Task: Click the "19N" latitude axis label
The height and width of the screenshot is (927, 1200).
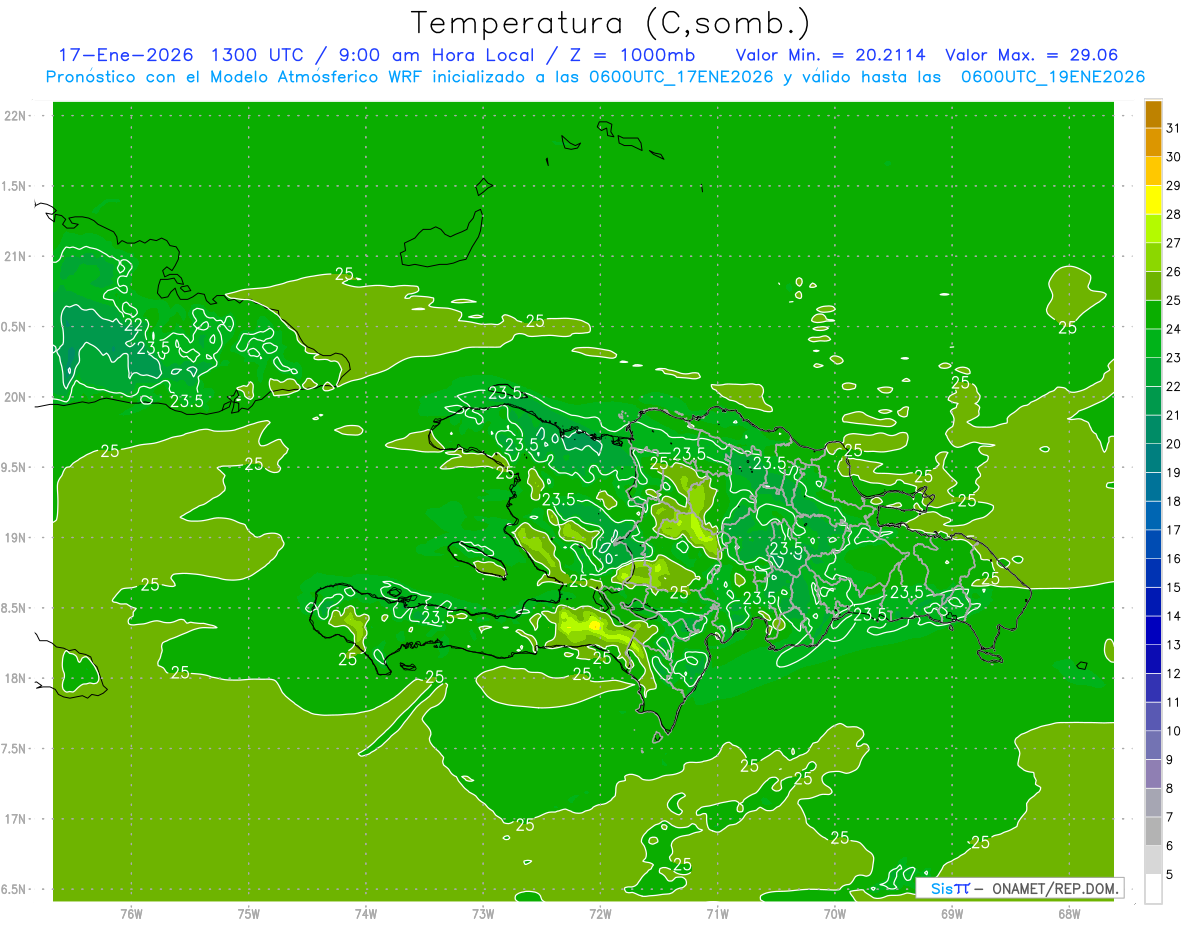Action: [x=16, y=538]
